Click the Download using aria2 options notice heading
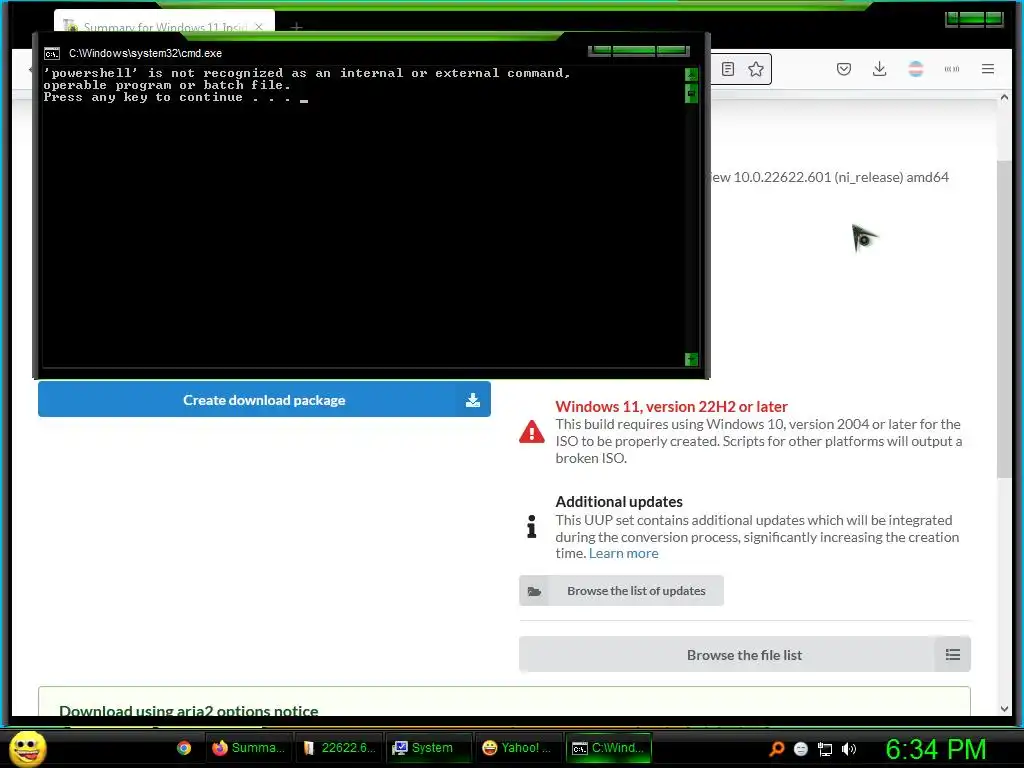Viewport: 1024px width, 768px height. 189,711
